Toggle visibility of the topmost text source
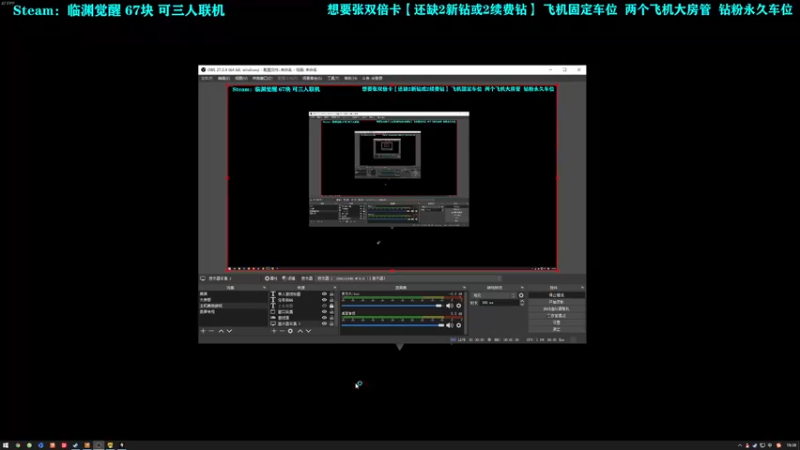The height and width of the screenshot is (450, 800). (324, 294)
